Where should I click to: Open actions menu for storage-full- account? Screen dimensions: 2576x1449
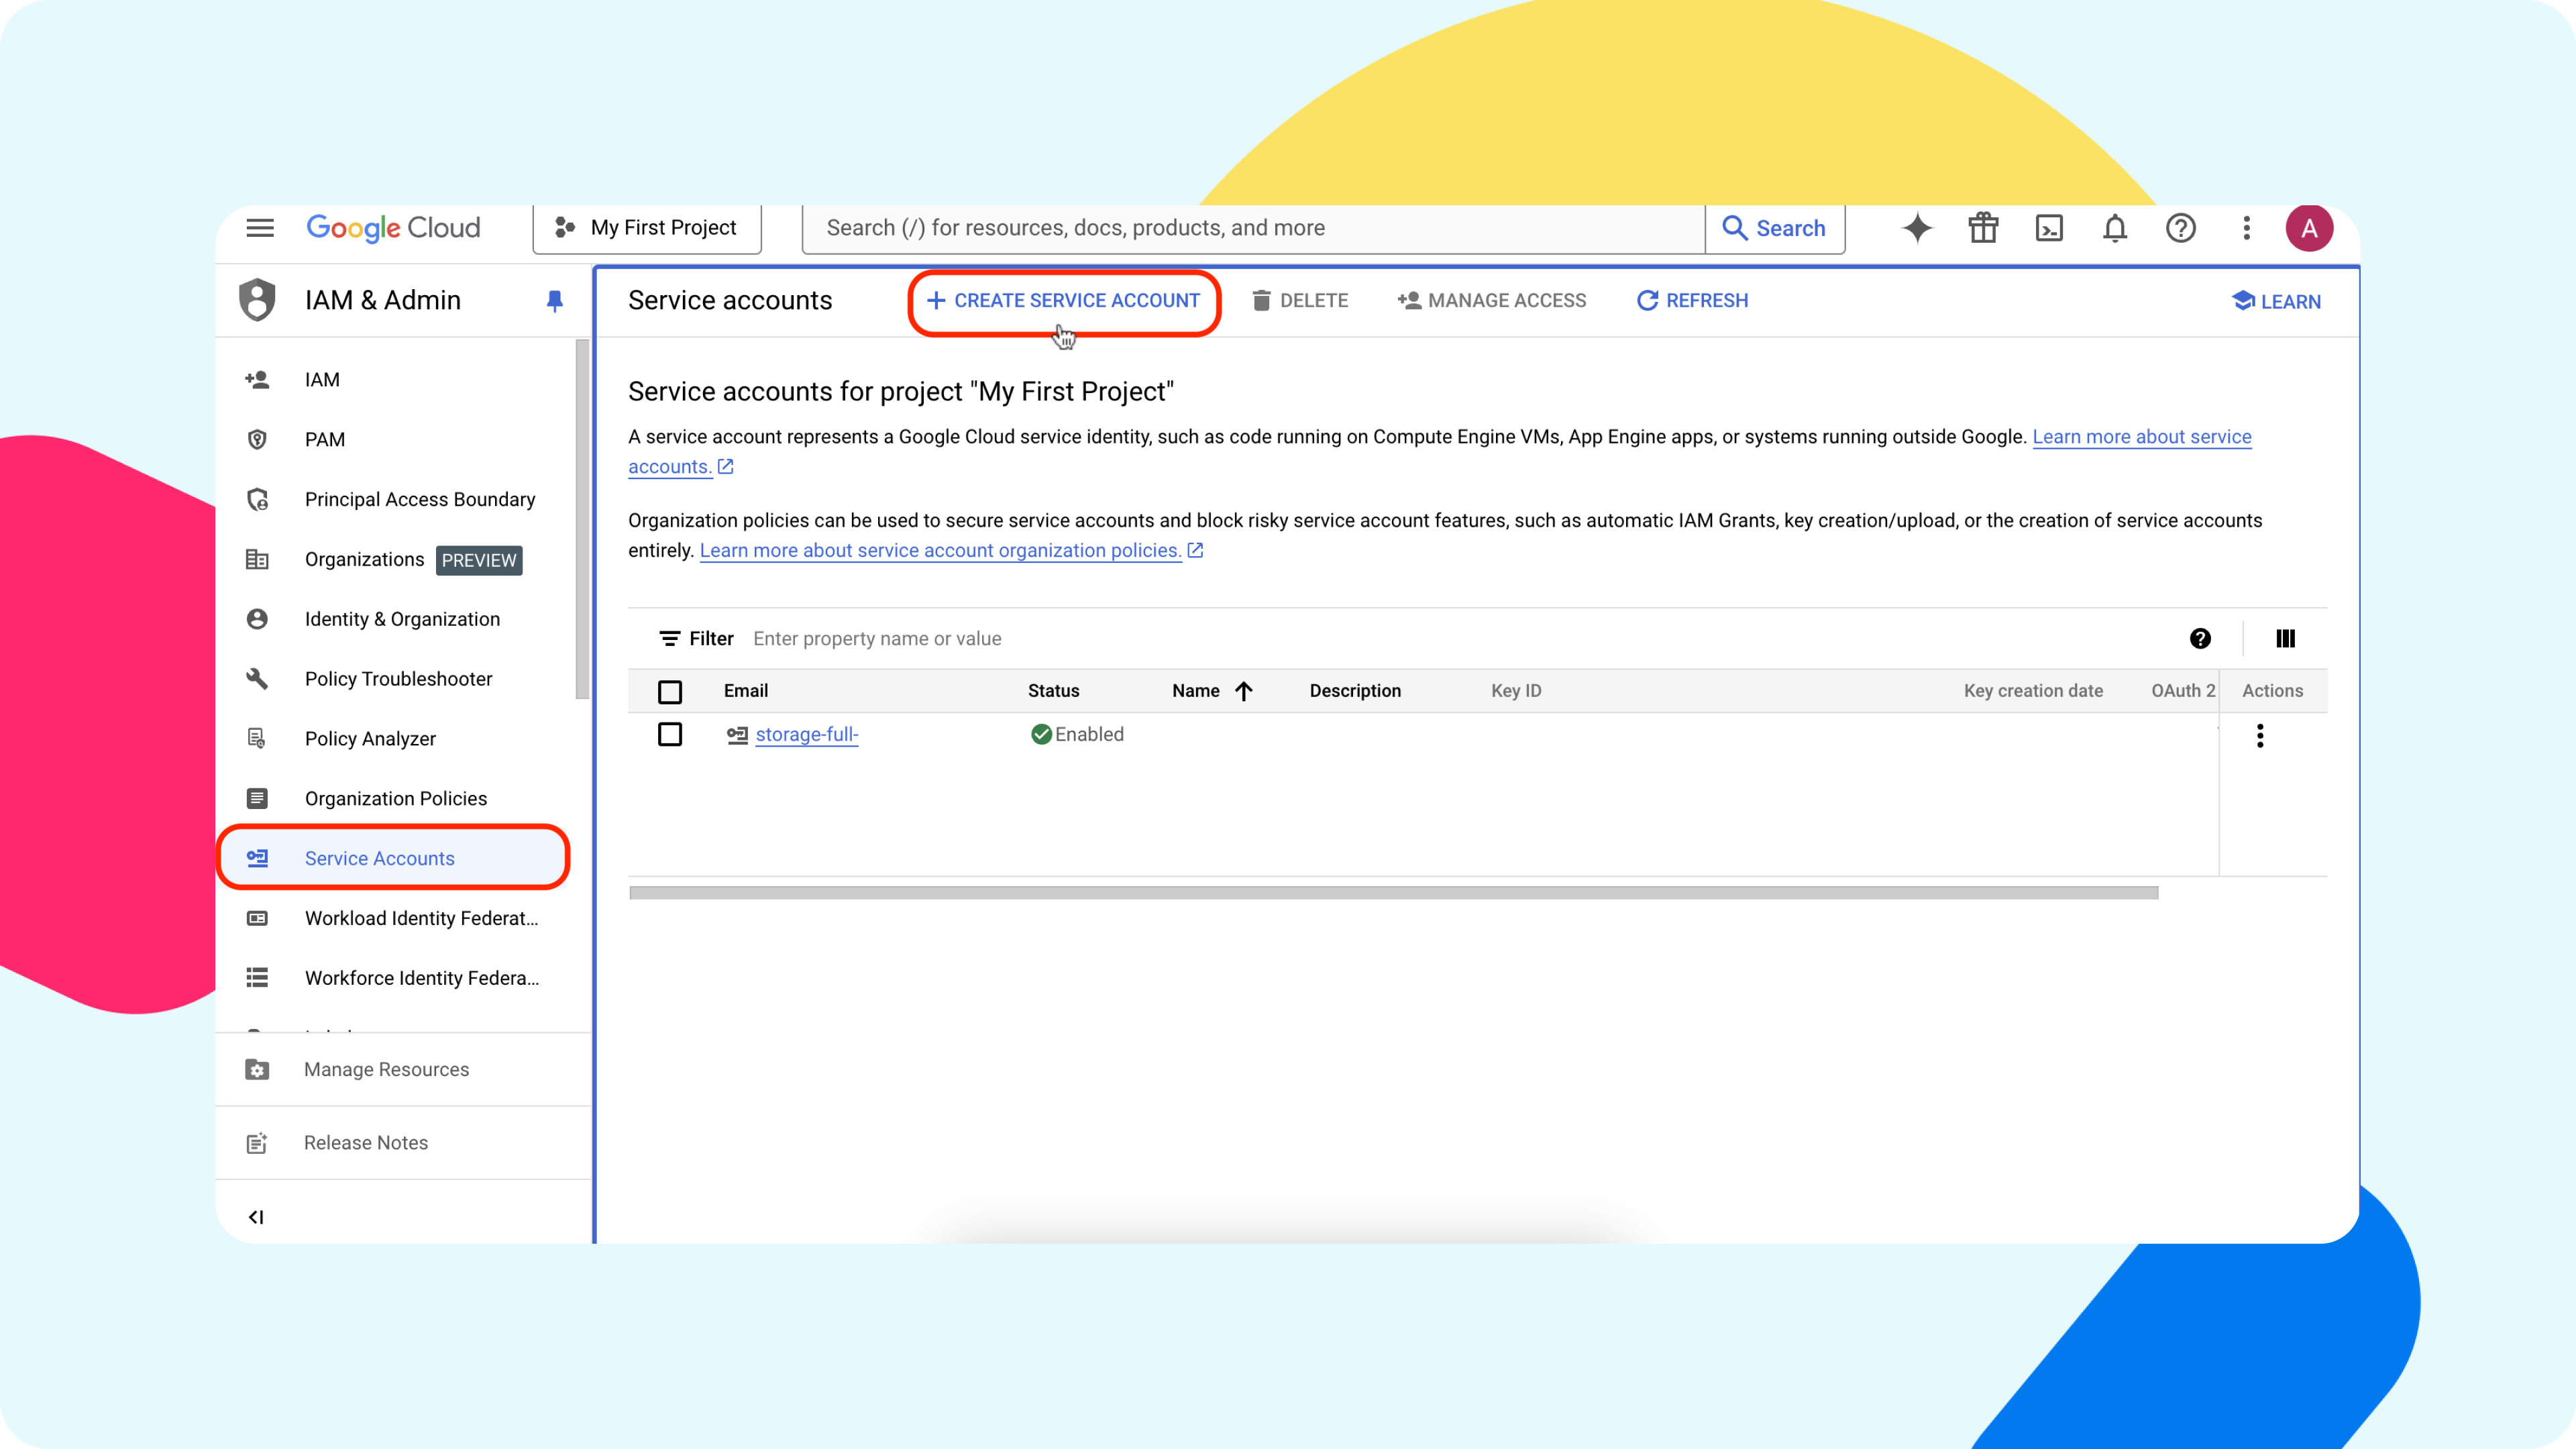2260,736
